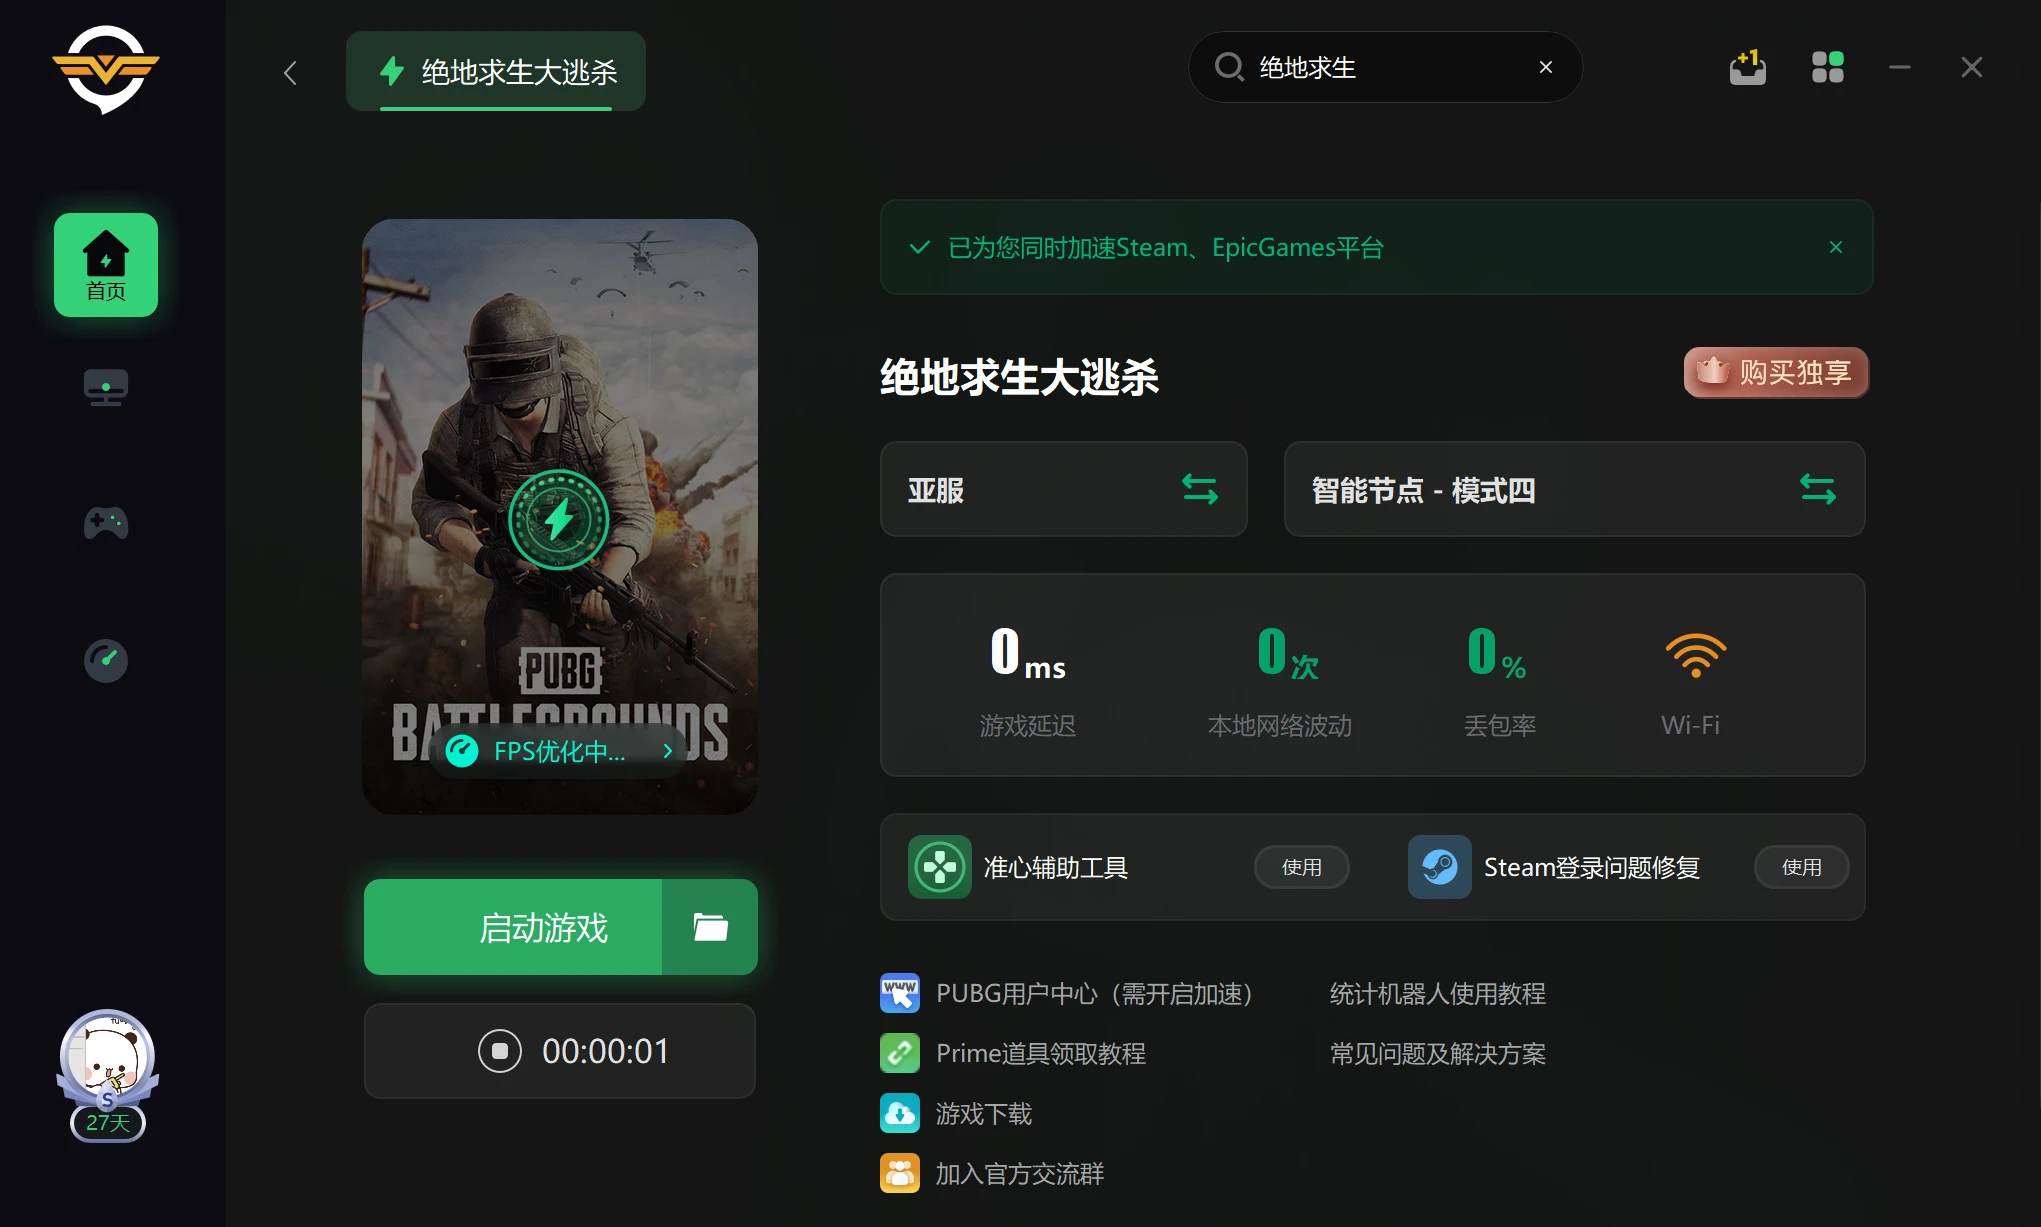The image size is (2041, 1227).
Task: Click the winged logo at top left
Action: (x=106, y=69)
